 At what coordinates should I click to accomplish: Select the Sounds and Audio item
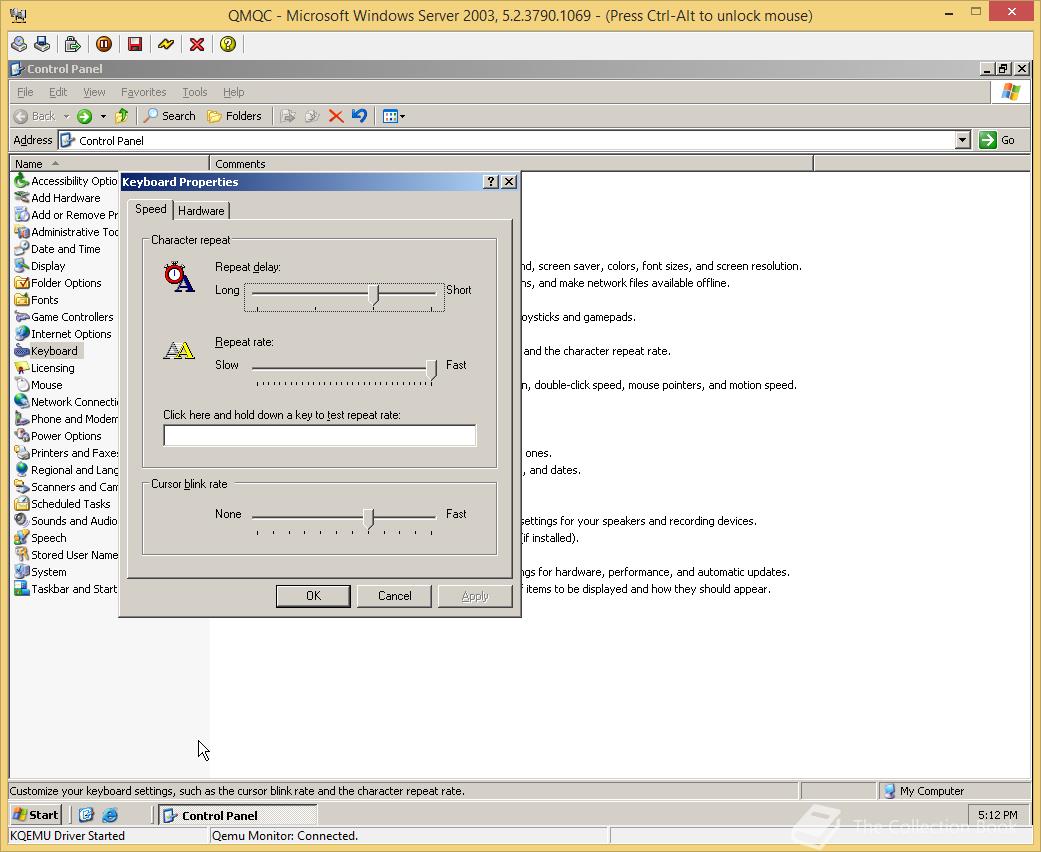pyautogui.click(x=66, y=521)
